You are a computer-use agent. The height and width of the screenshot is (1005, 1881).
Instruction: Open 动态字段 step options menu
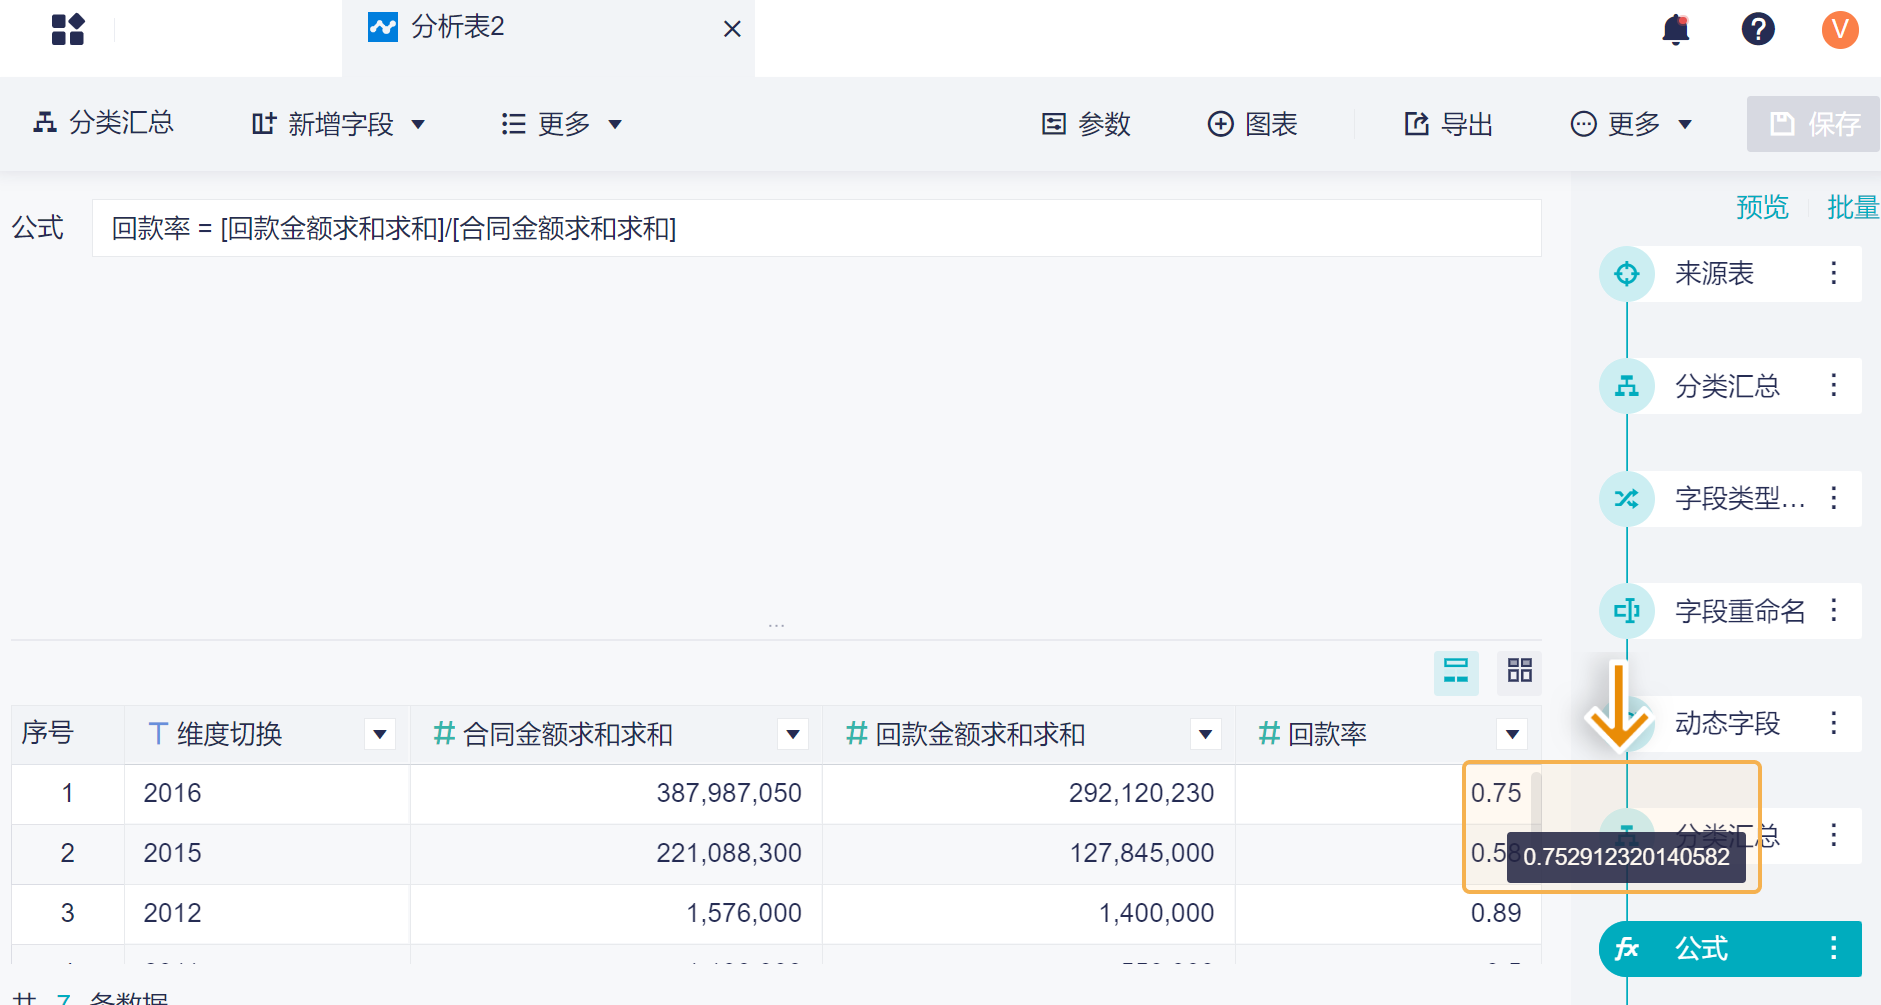tap(1834, 723)
